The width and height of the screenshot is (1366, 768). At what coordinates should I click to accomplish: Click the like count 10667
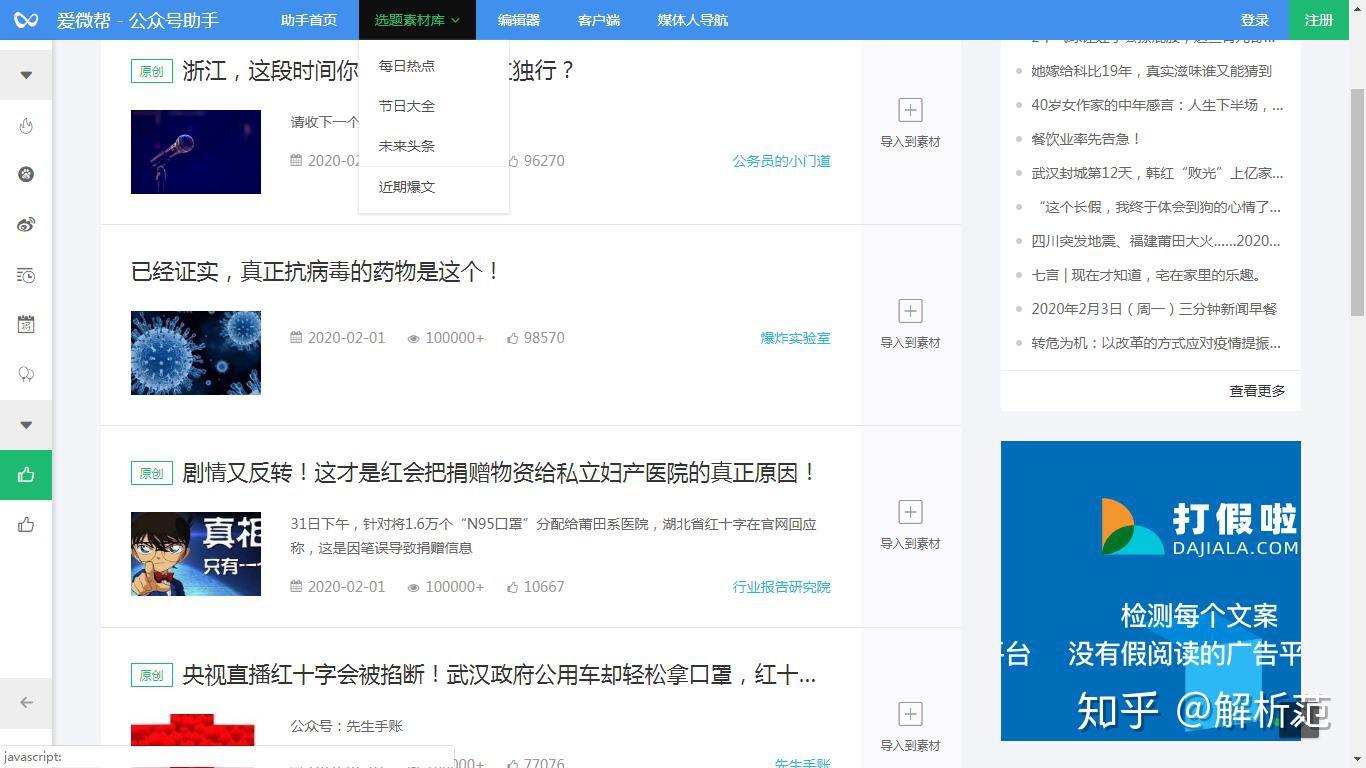tap(544, 587)
